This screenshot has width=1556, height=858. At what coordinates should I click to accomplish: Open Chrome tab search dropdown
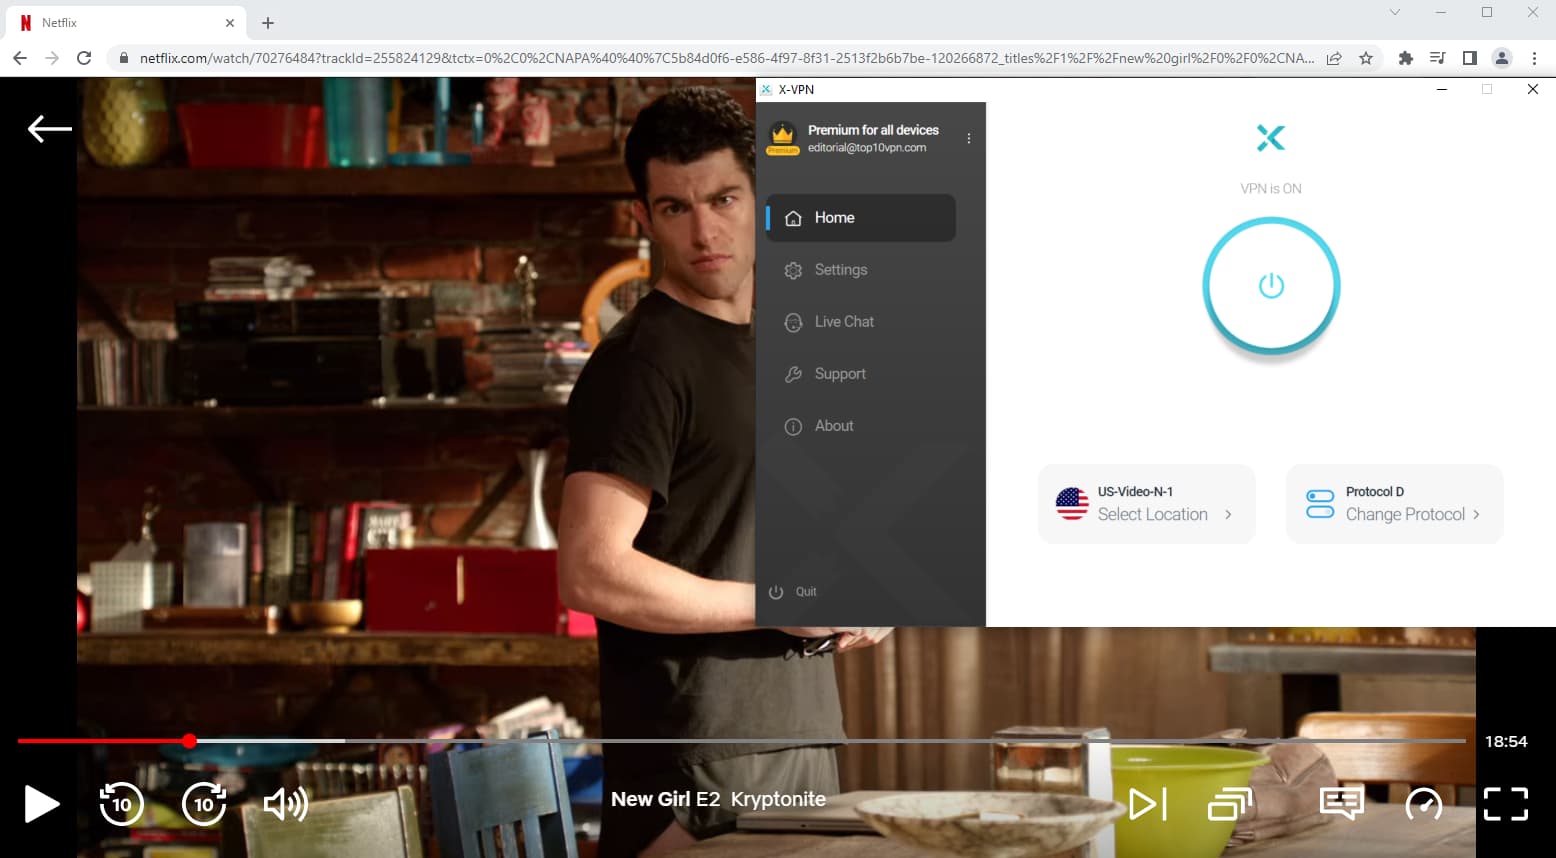coord(1395,12)
